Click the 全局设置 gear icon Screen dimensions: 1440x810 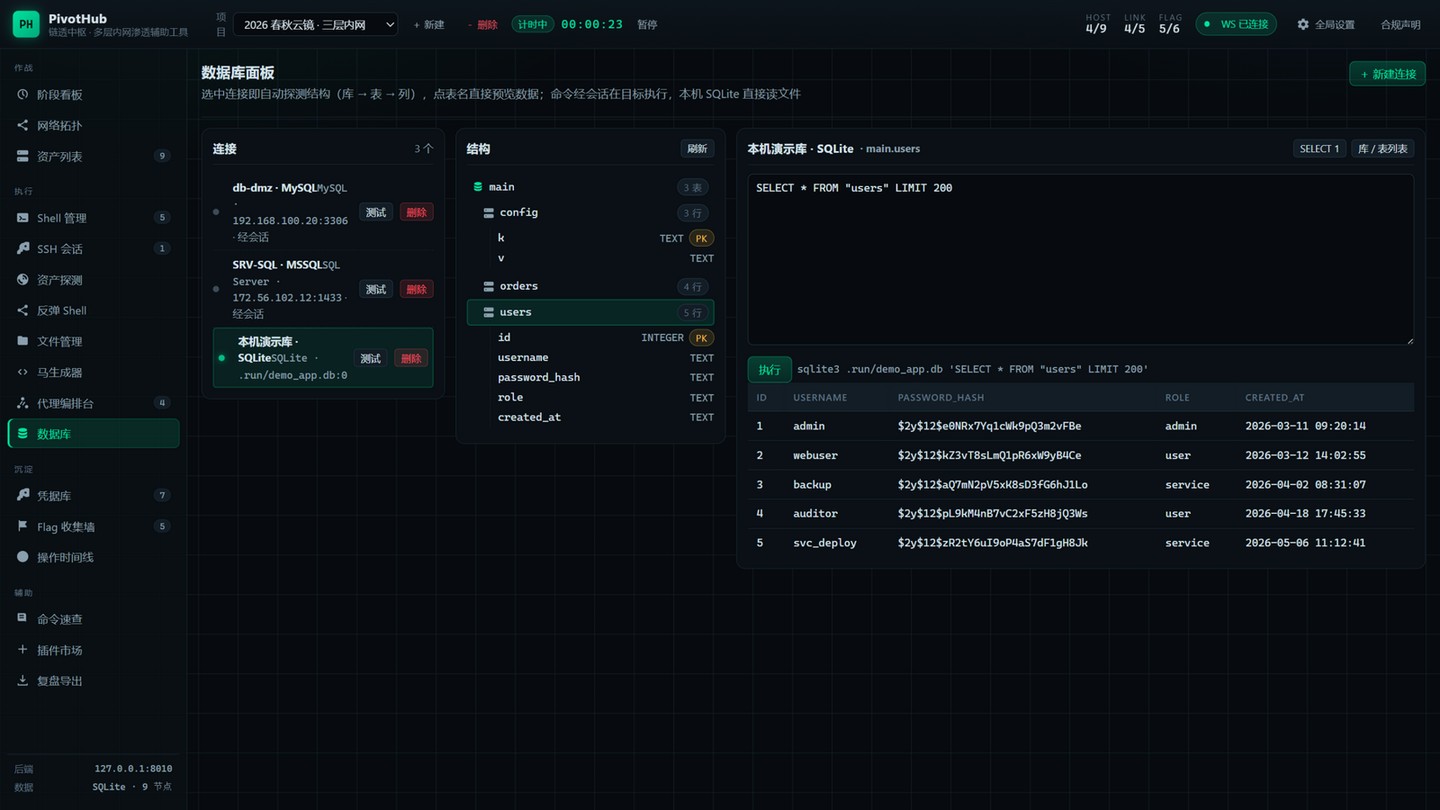[1303, 24]
